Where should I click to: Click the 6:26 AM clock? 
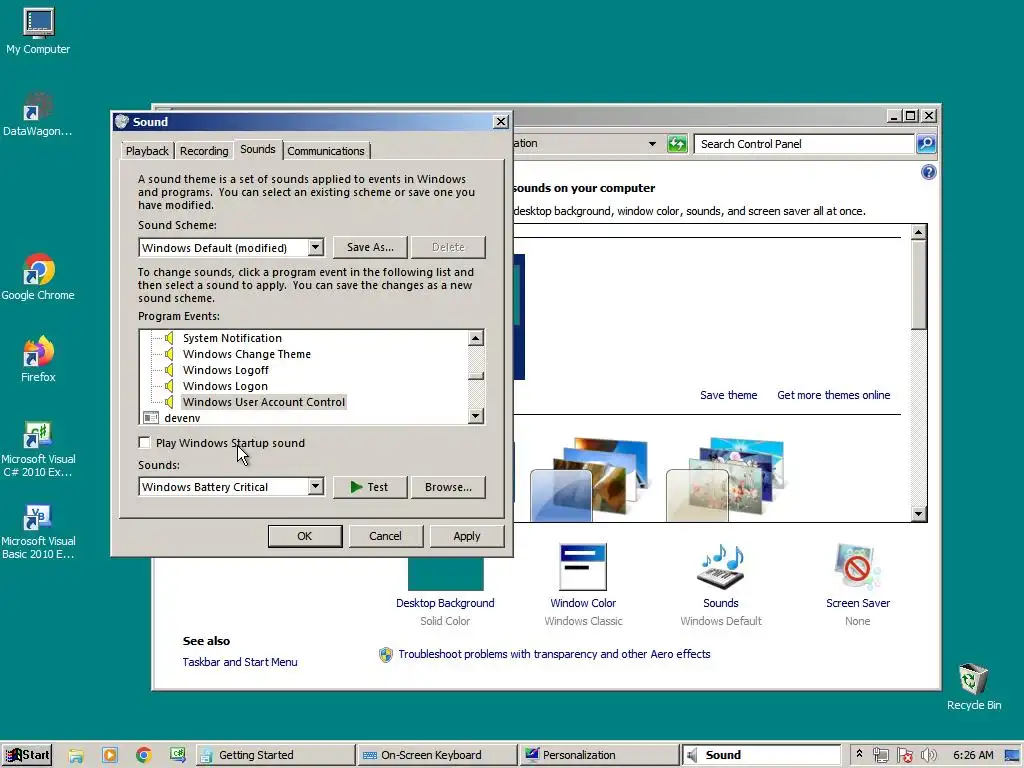[973, 755]
